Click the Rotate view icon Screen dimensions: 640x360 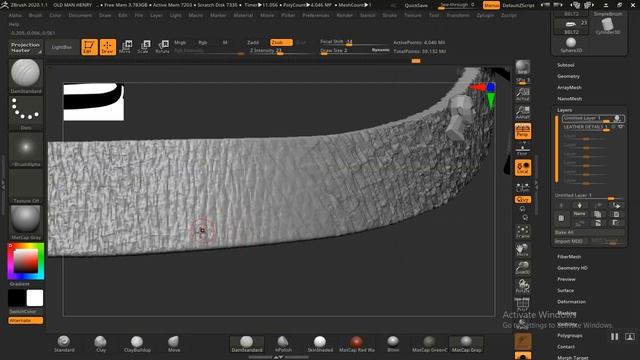tap(523, 286)
